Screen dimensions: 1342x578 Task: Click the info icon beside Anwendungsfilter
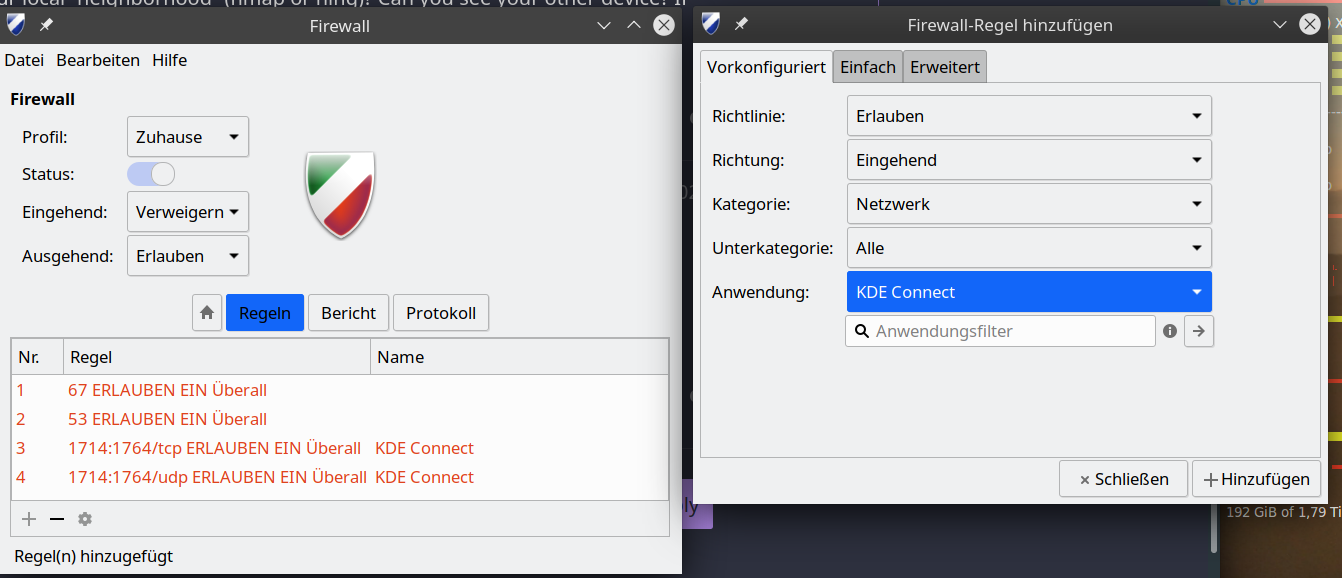(1170, 331)
